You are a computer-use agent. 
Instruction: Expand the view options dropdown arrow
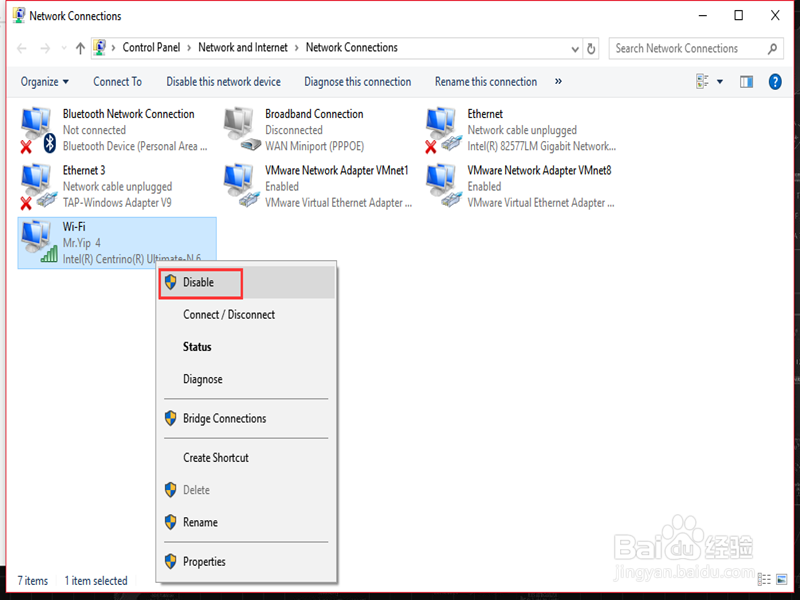tap(720, 82)
